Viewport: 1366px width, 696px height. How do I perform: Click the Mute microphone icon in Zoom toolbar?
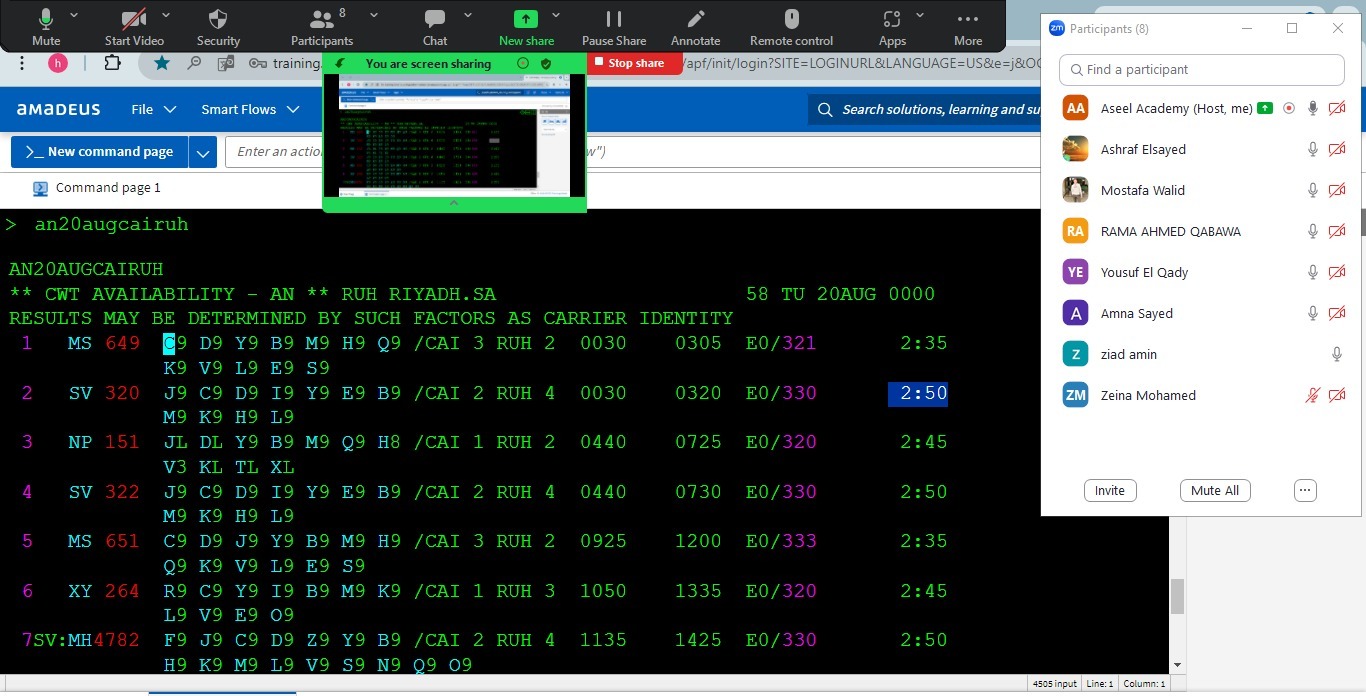point(46,20)
